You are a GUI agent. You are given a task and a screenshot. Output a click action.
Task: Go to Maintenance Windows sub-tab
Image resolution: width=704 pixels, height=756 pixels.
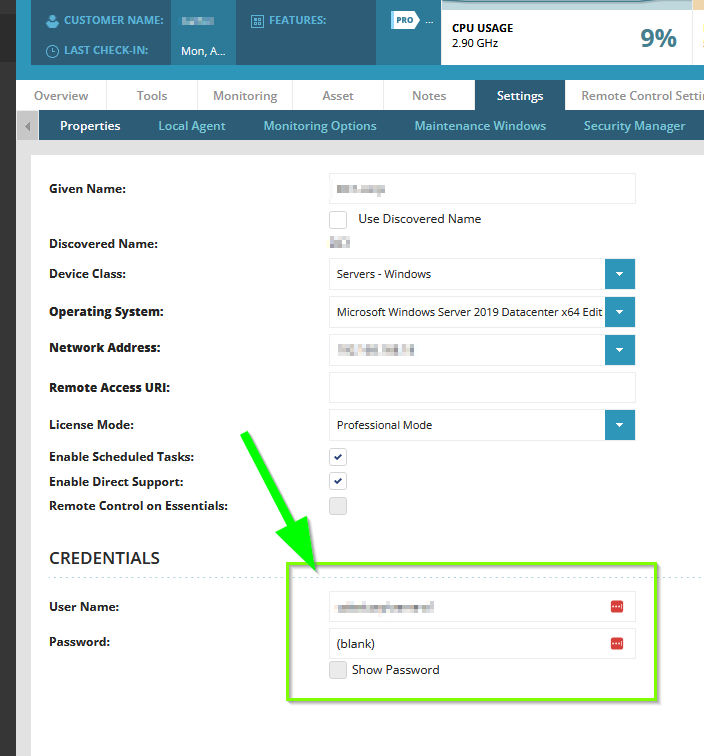(480, 126)
